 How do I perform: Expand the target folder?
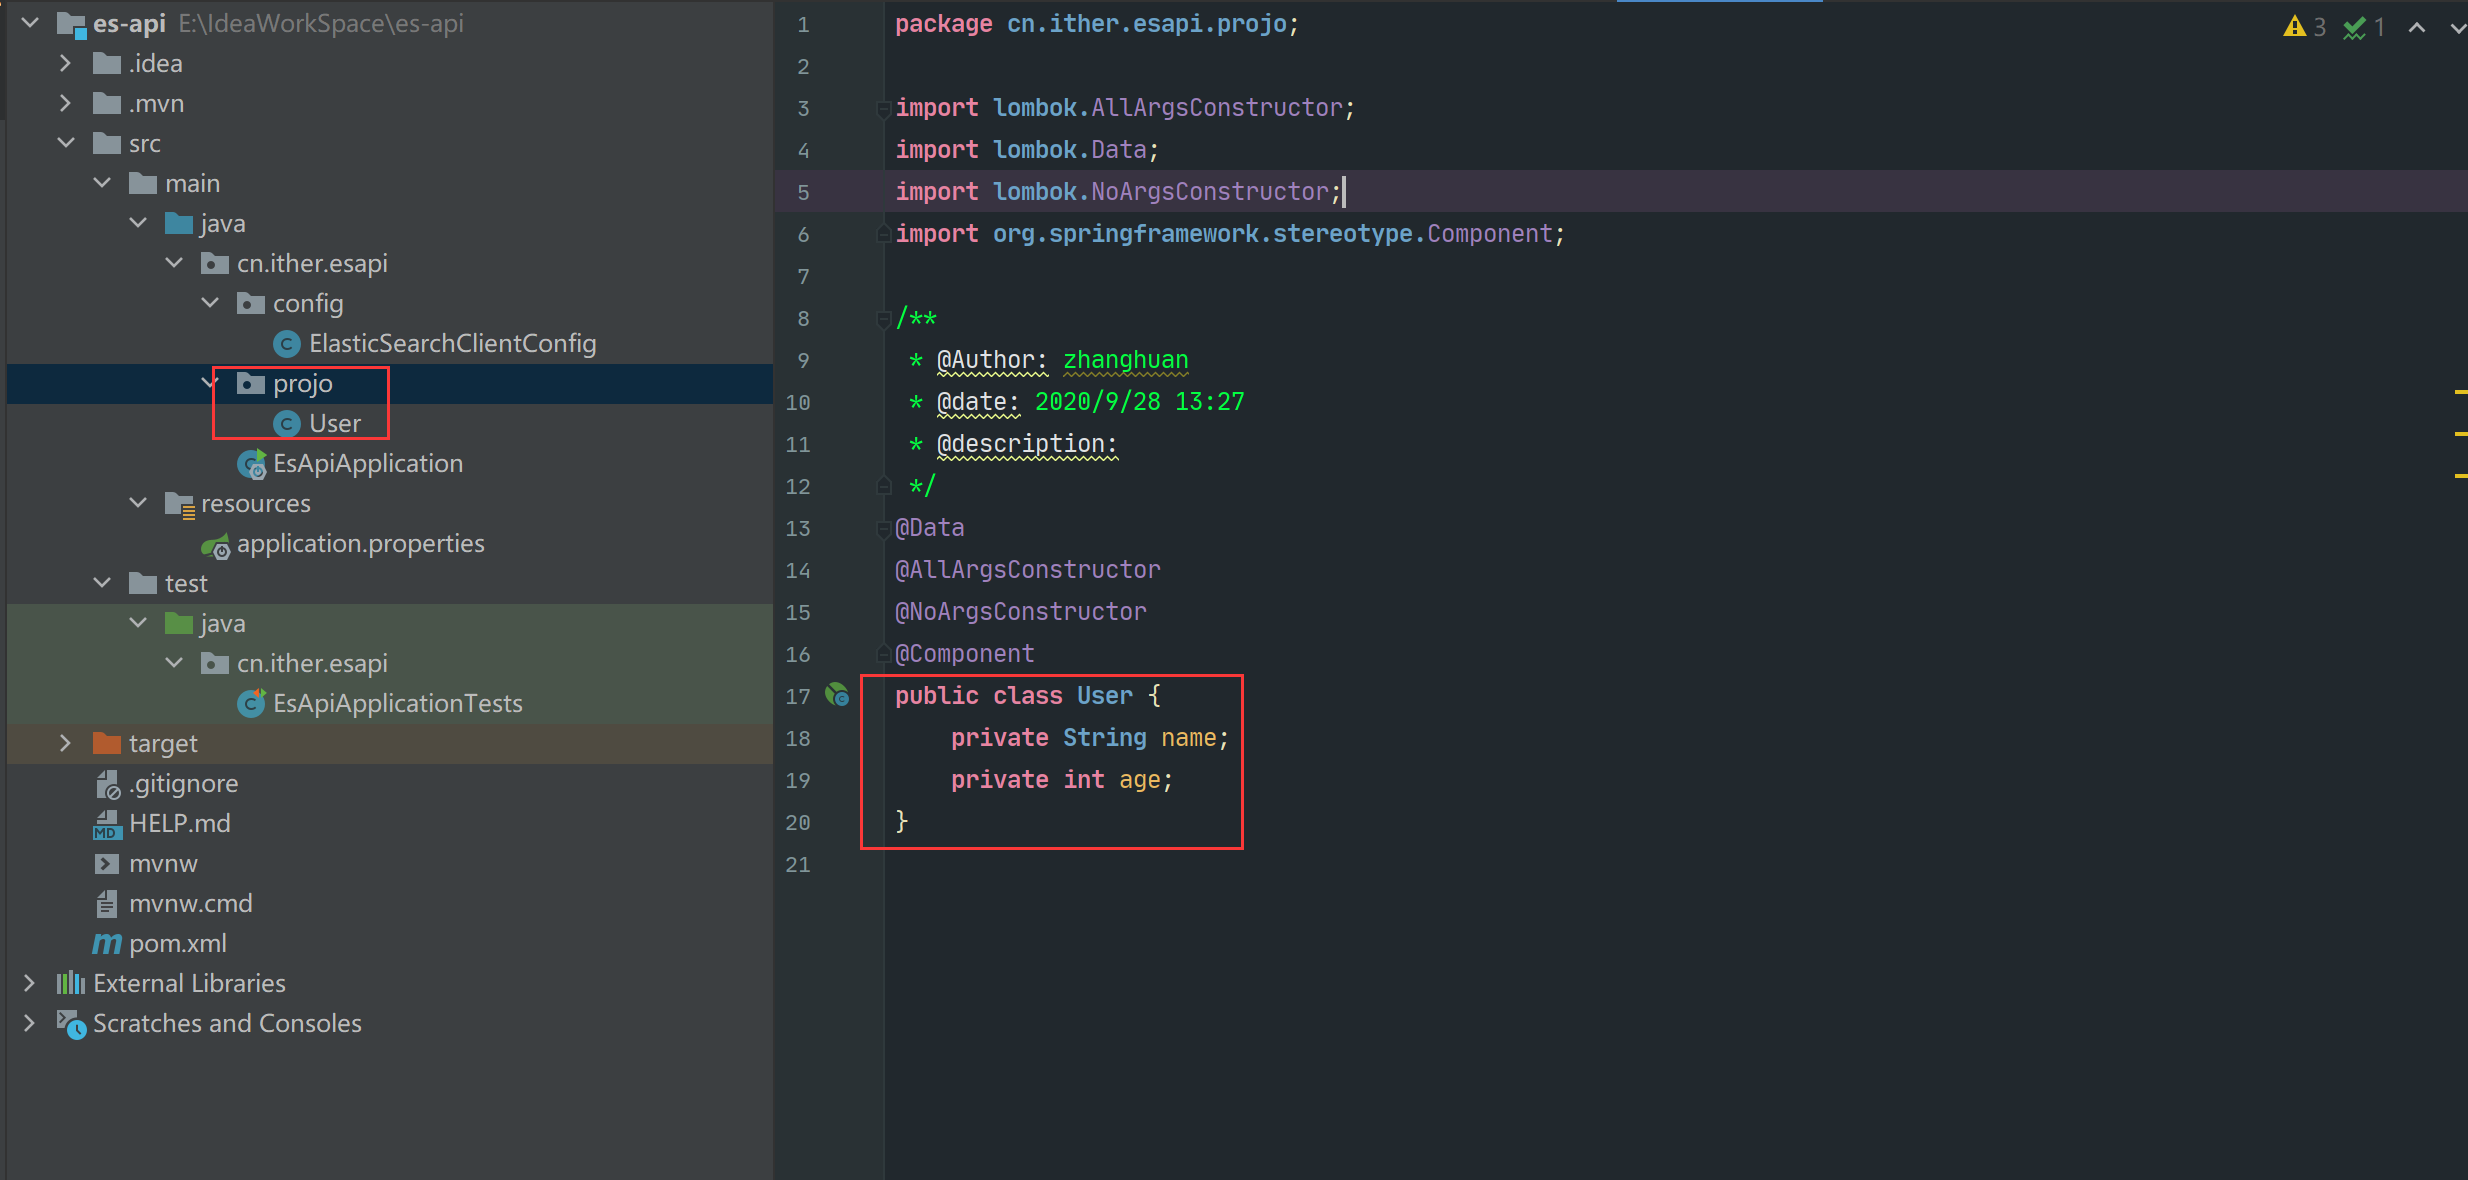[66, 743]
